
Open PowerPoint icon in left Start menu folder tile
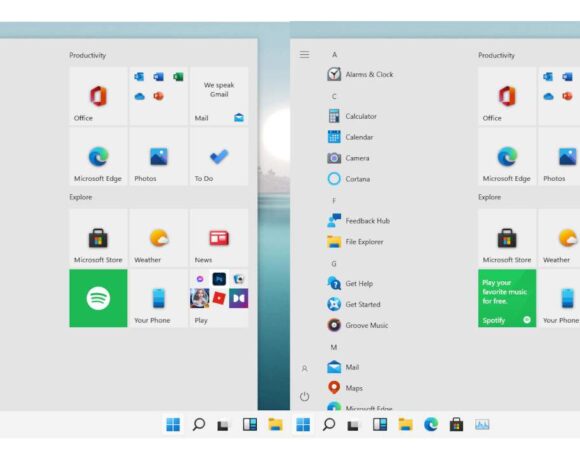[158, 96]
